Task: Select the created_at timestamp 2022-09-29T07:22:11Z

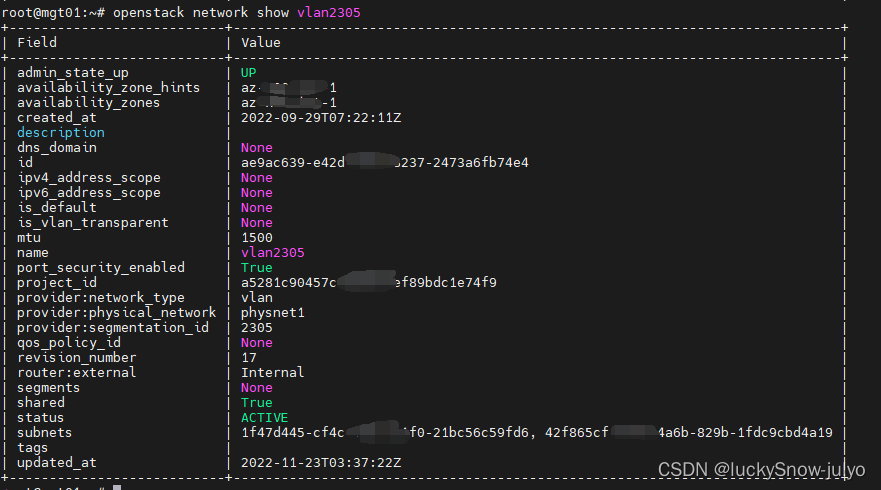Action: pyautogui.click(x=321, y=118)
